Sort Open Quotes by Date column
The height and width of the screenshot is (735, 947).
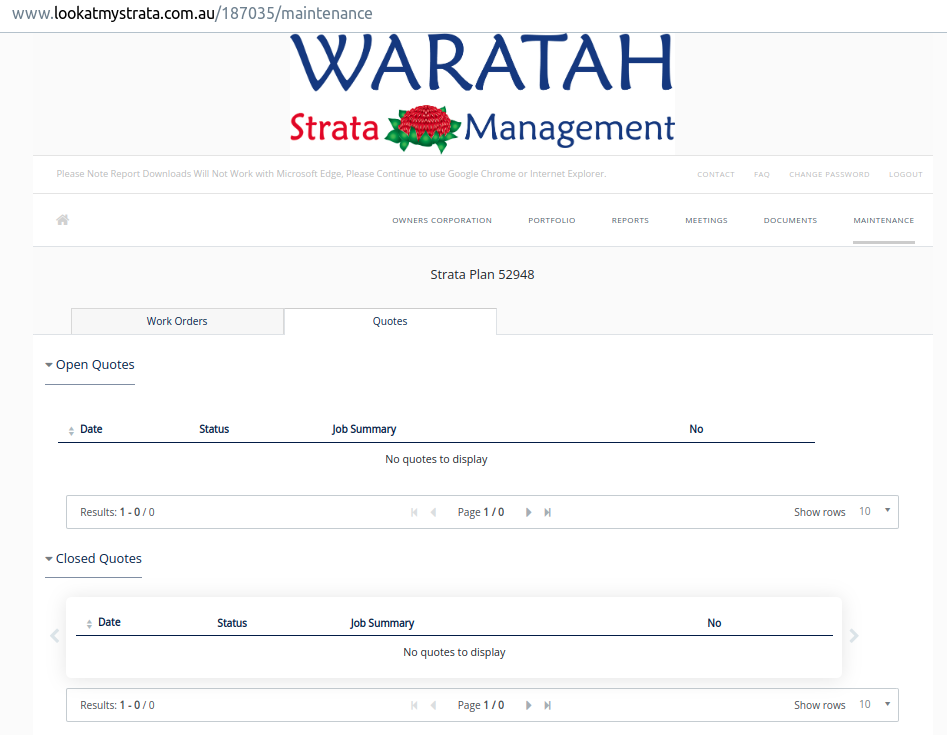tap(90, 429)
